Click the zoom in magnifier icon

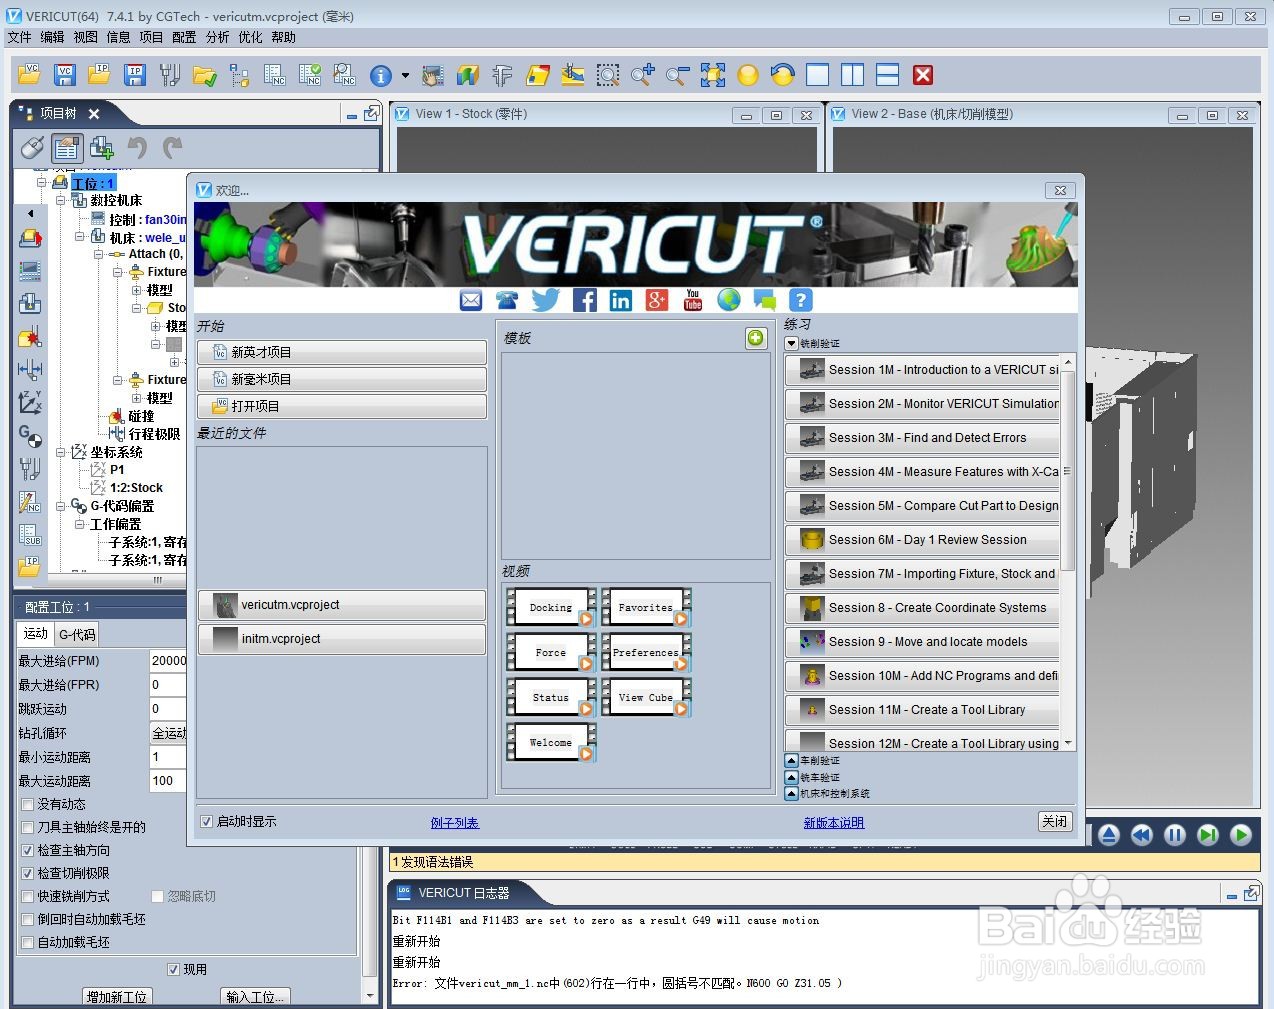point(642,75)
